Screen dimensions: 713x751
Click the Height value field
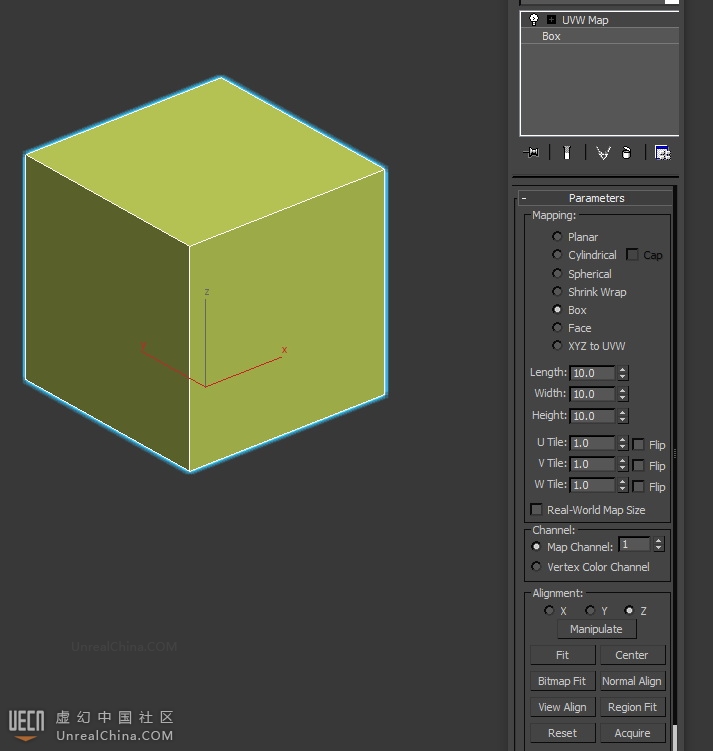point(592,416)
